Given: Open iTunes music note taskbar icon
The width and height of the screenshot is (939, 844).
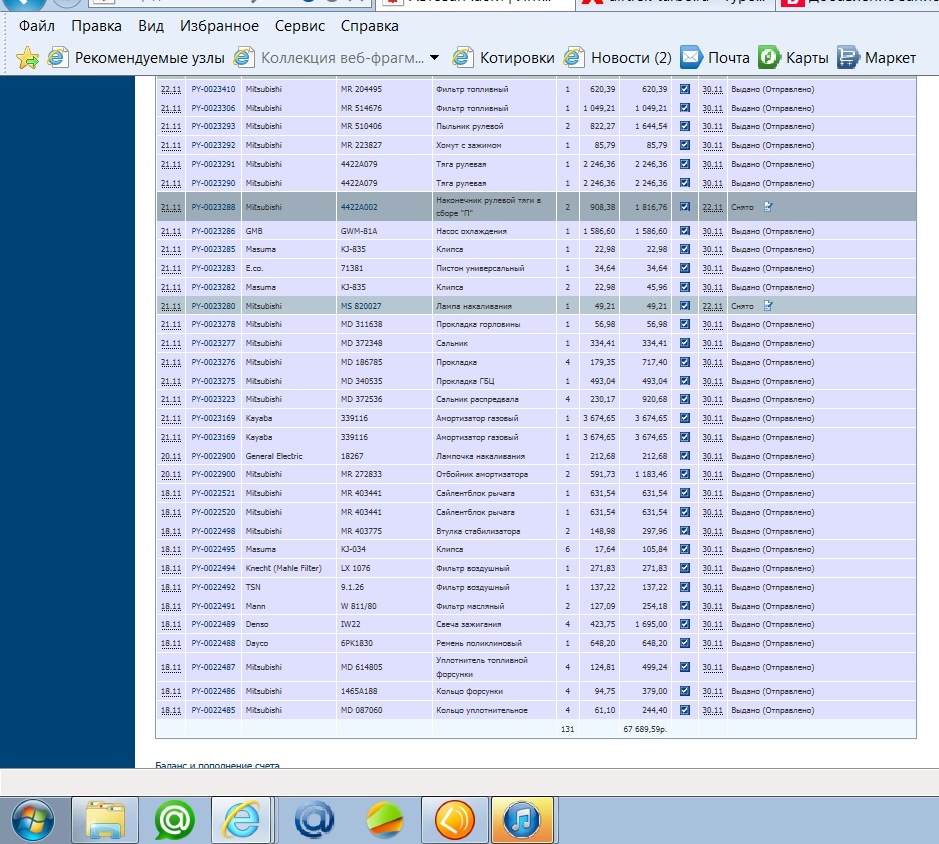Looking at the screenshot, I should click(522, 820).
